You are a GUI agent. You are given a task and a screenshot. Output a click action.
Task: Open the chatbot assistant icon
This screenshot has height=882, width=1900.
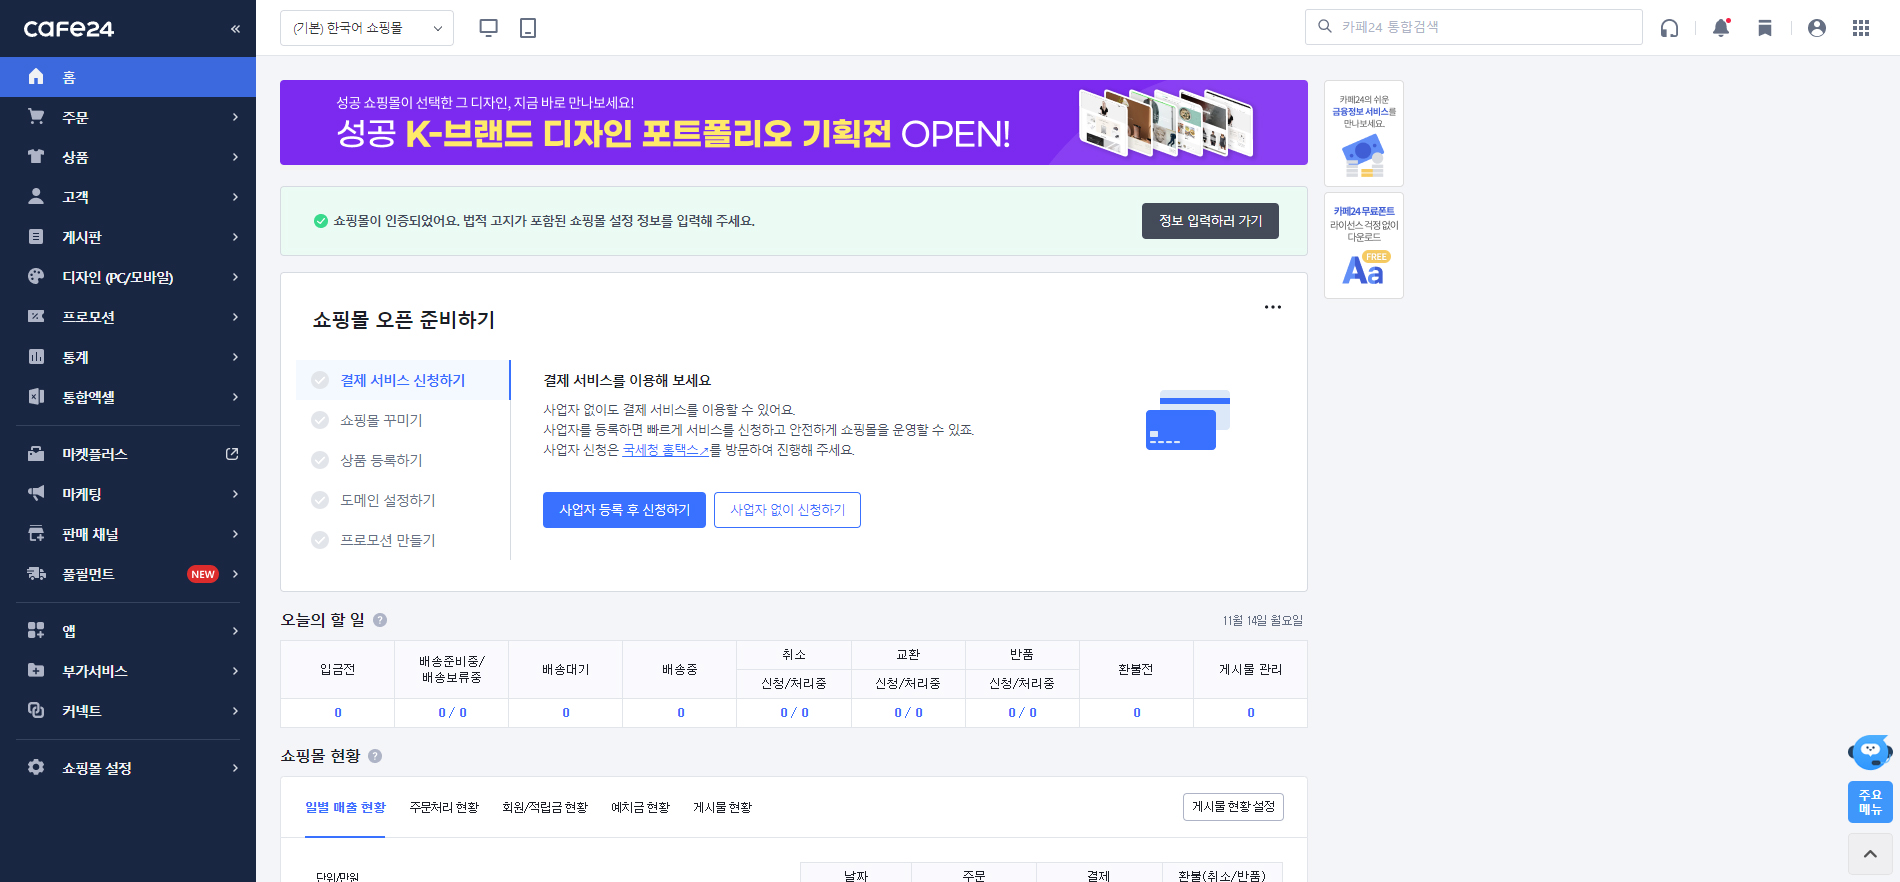[1870, 751]
